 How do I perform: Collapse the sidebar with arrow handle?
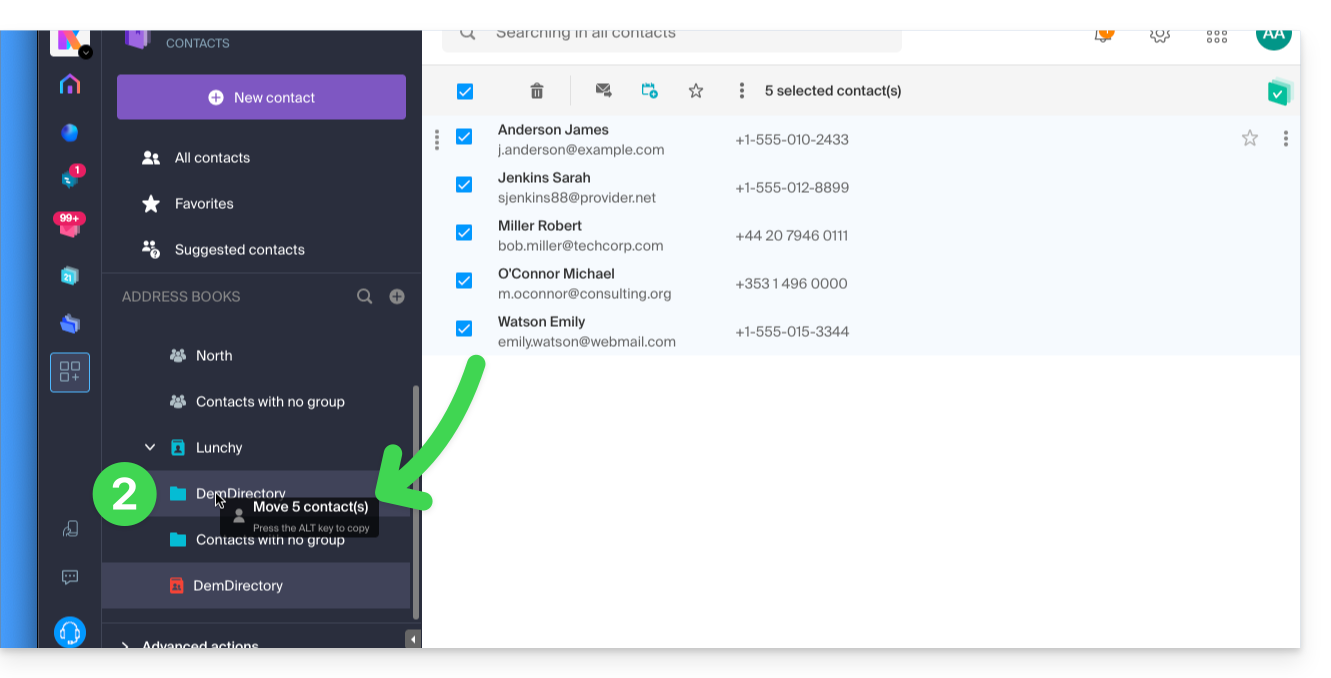click(x=412, y=639)
